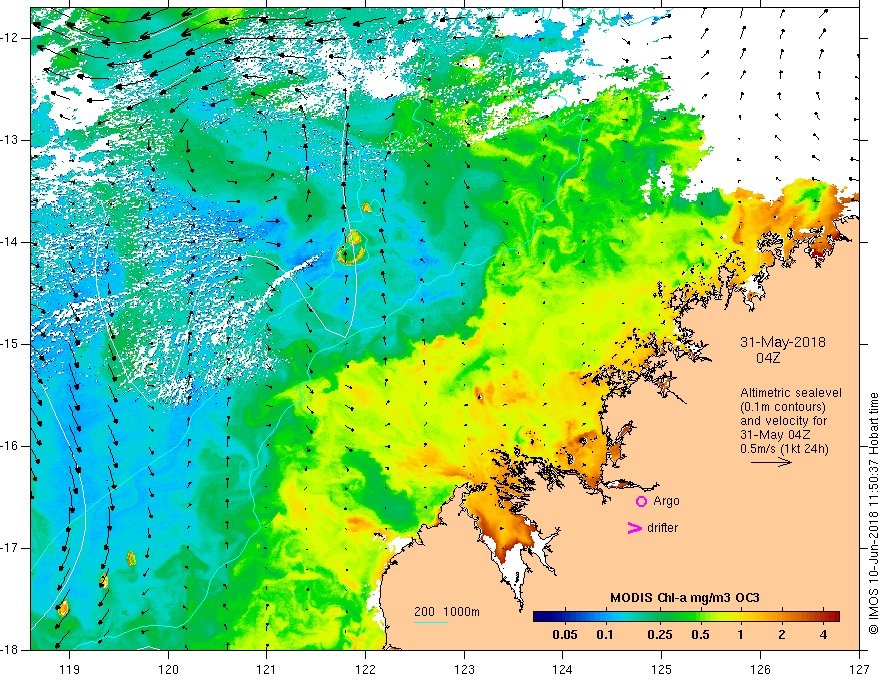Select the 'drifter' legend label
The height and width of the screenshot is (680, 880).
(662, 527)
